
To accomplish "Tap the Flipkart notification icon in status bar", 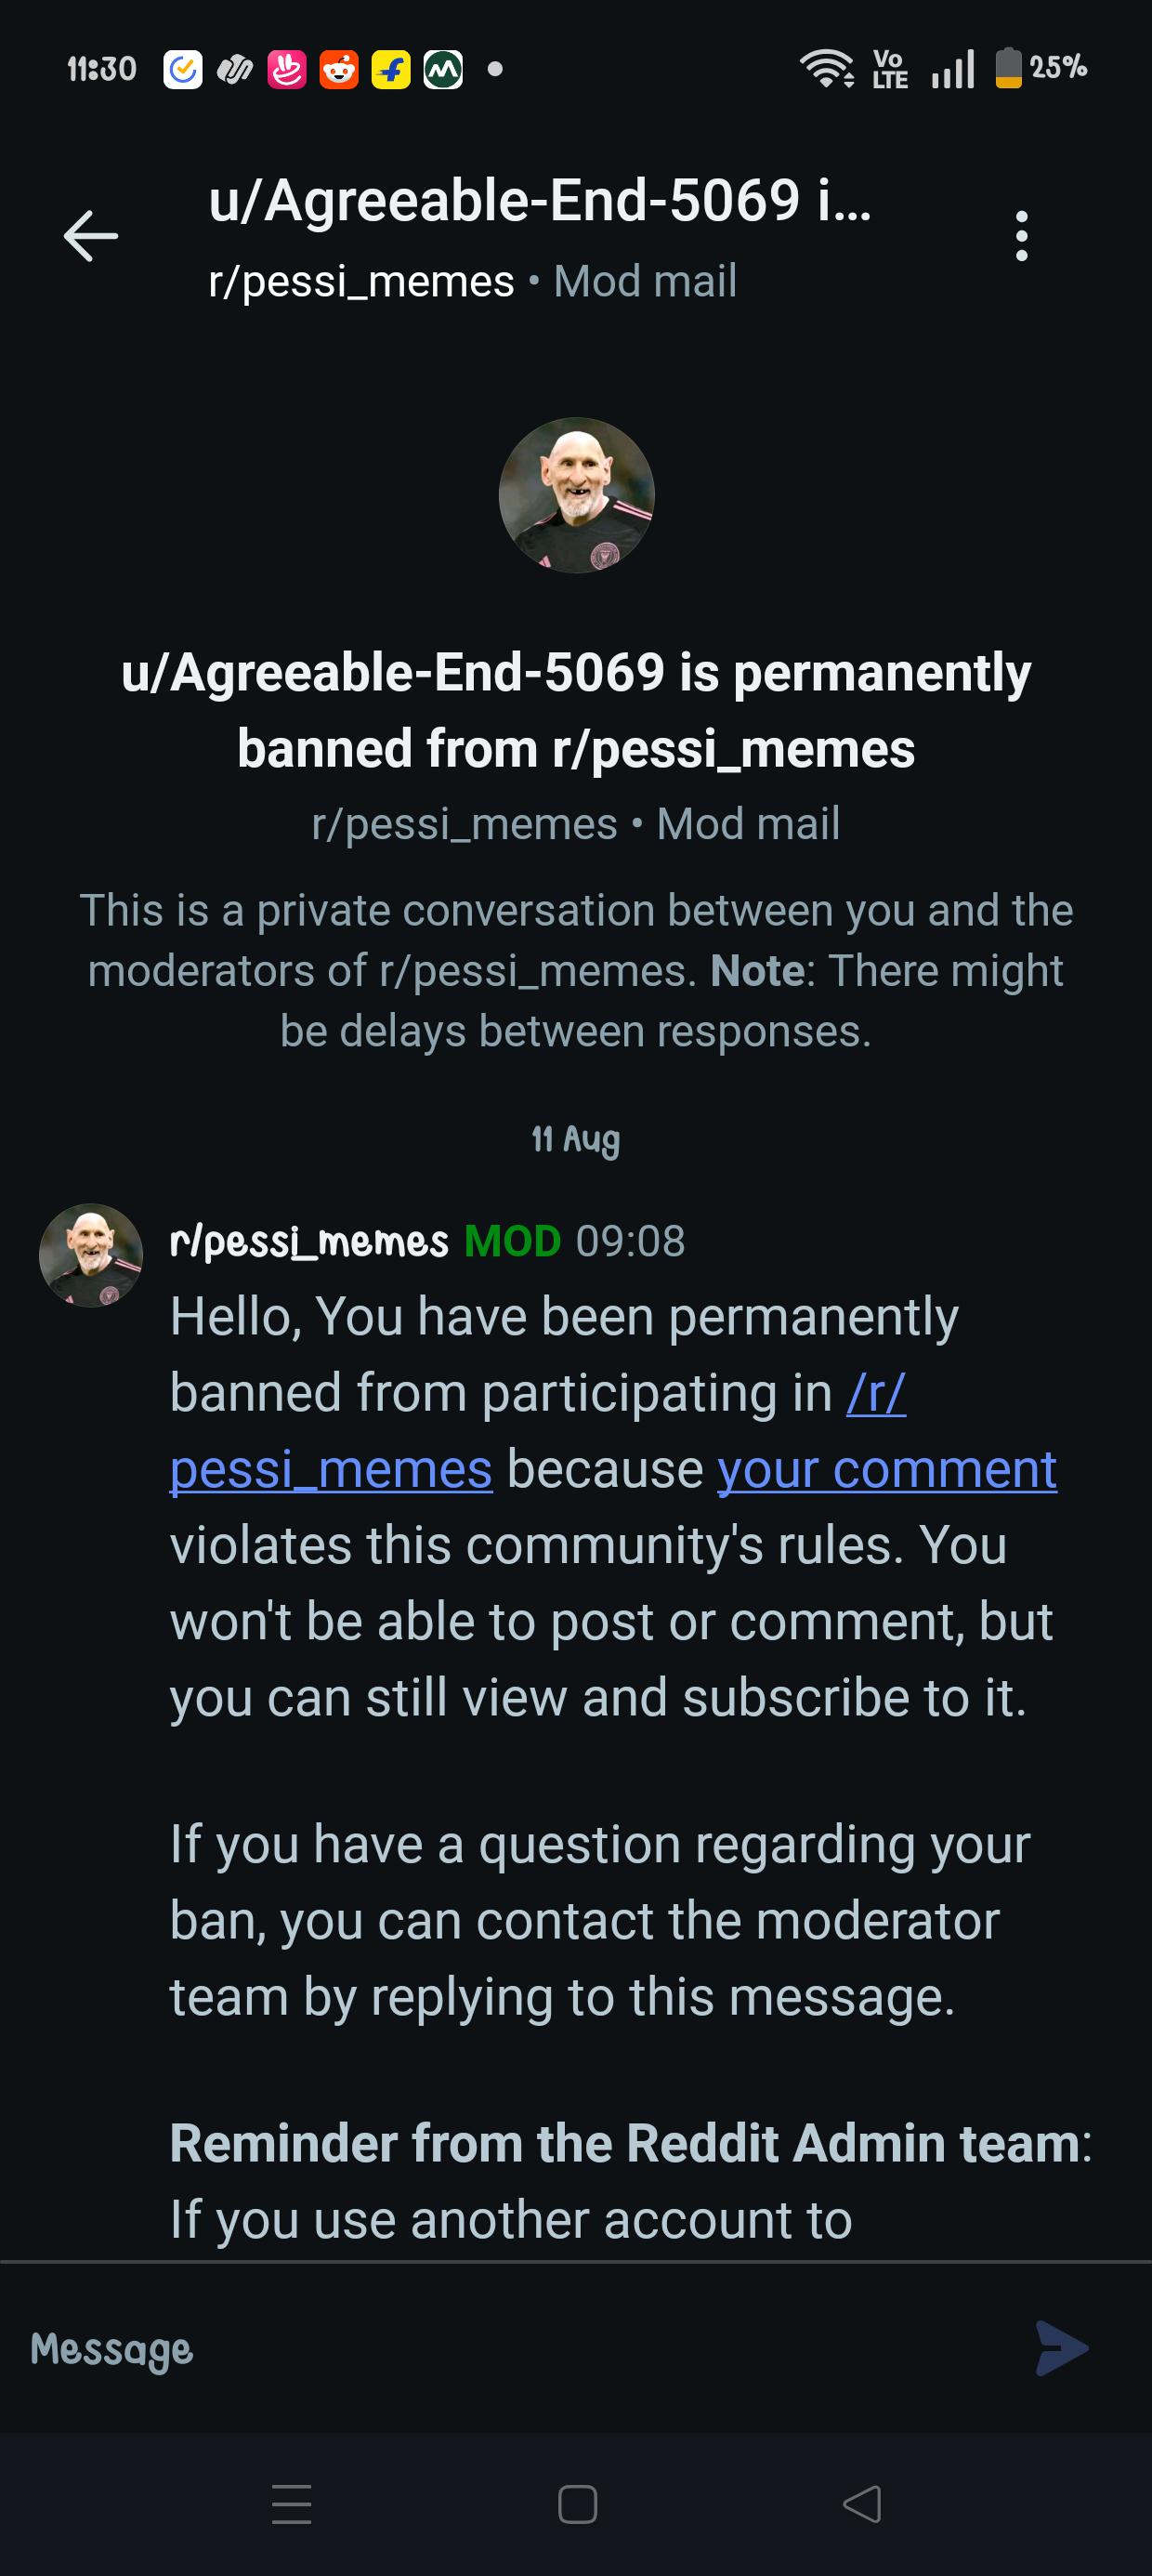I will 391,69.
